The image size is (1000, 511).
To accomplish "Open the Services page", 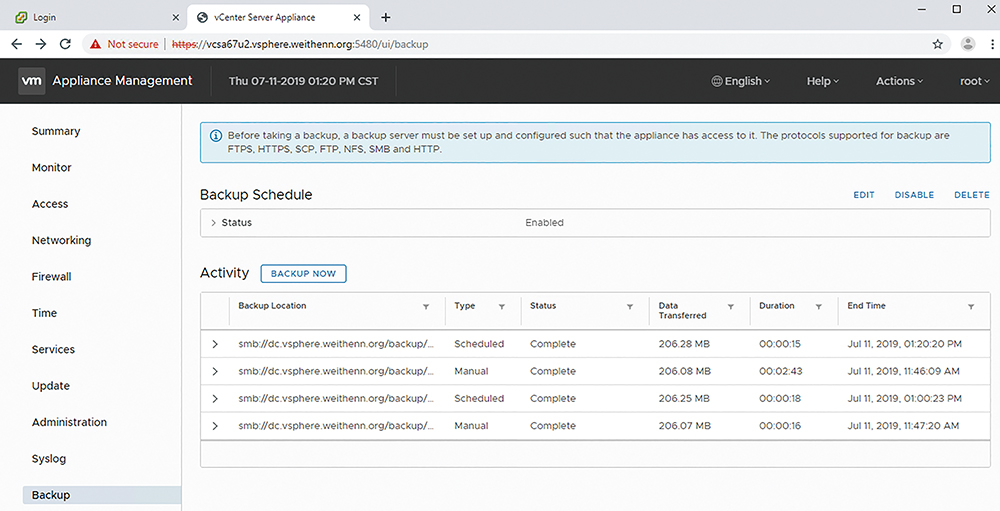I will 54,349.
